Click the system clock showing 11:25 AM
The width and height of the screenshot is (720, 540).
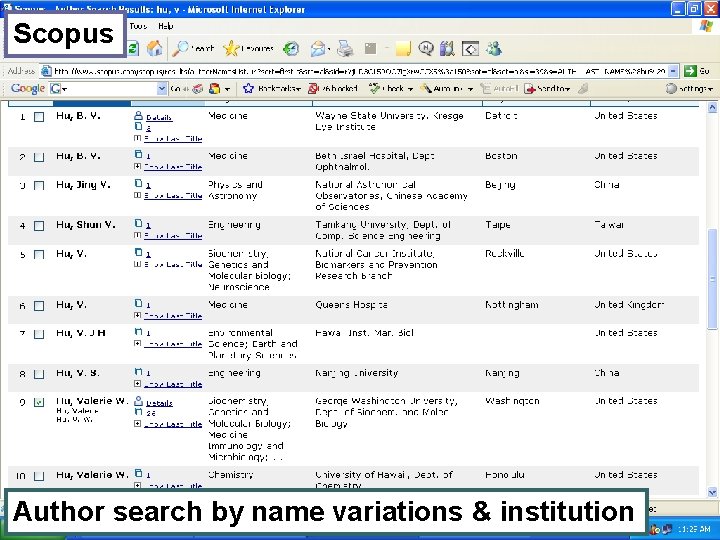pos(694,529)
